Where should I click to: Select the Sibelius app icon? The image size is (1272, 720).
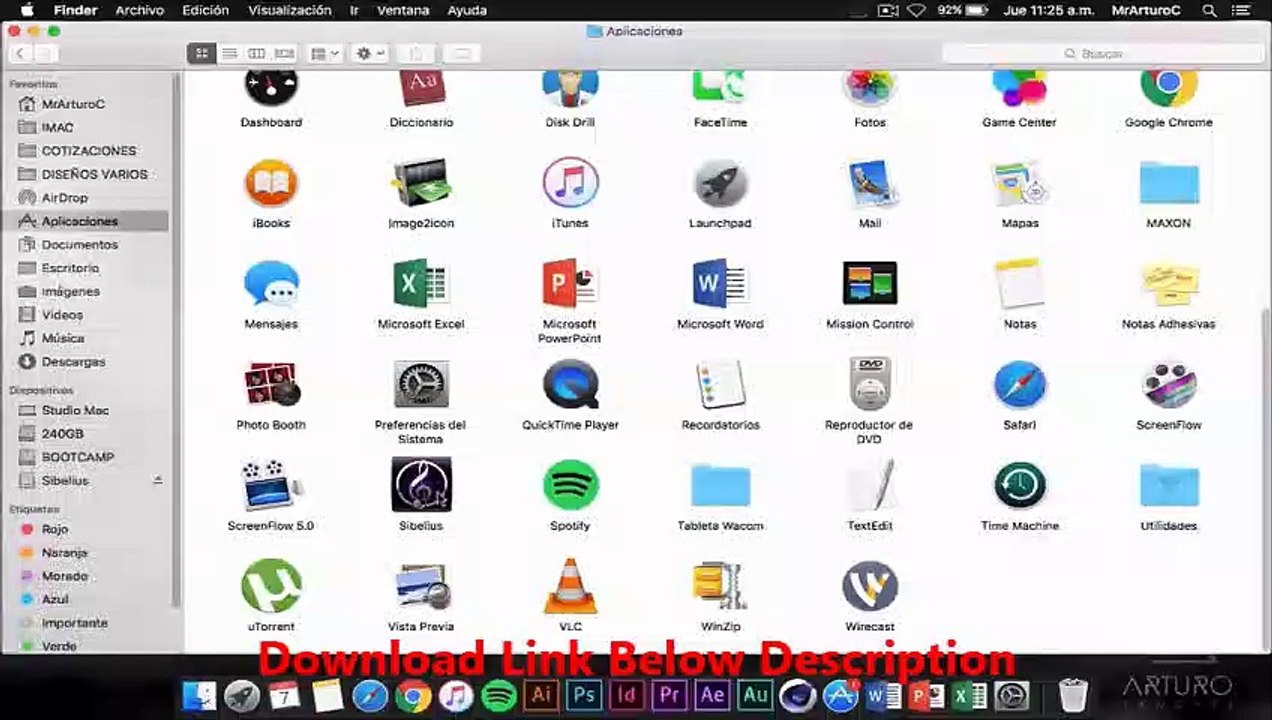click(421, 487)
